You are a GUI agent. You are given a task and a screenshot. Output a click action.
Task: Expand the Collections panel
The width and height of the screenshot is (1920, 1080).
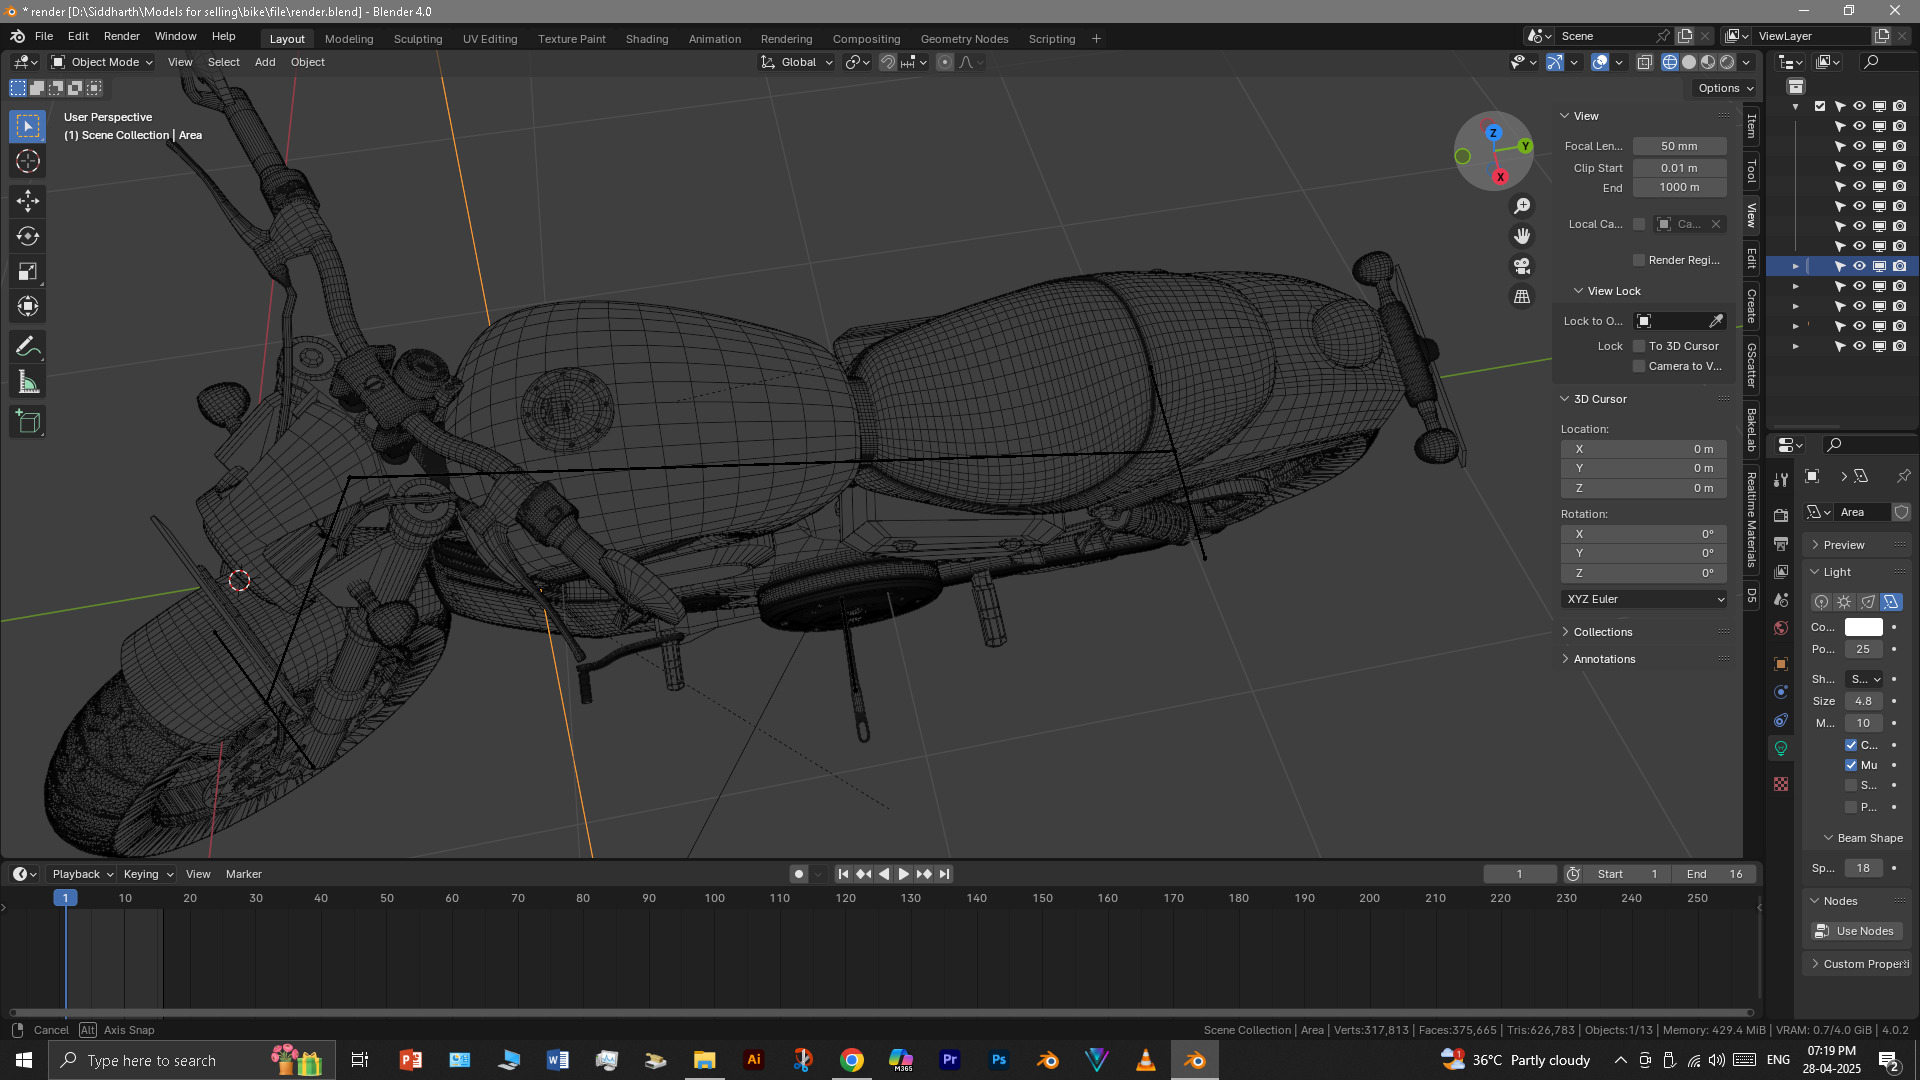(1602, 632)
